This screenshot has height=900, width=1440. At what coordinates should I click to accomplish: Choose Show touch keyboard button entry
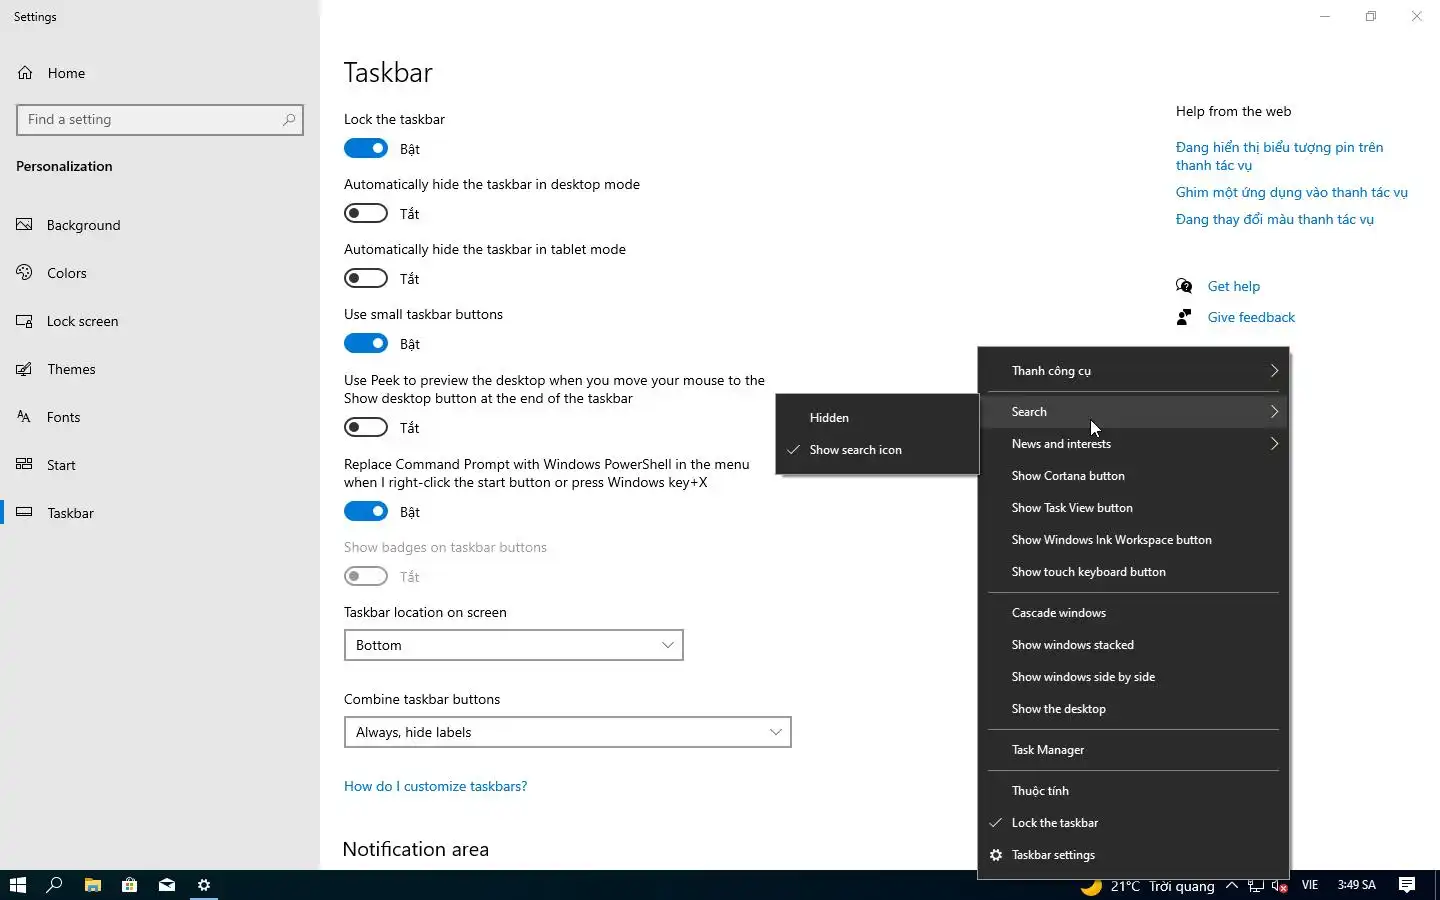point(1133,572)
